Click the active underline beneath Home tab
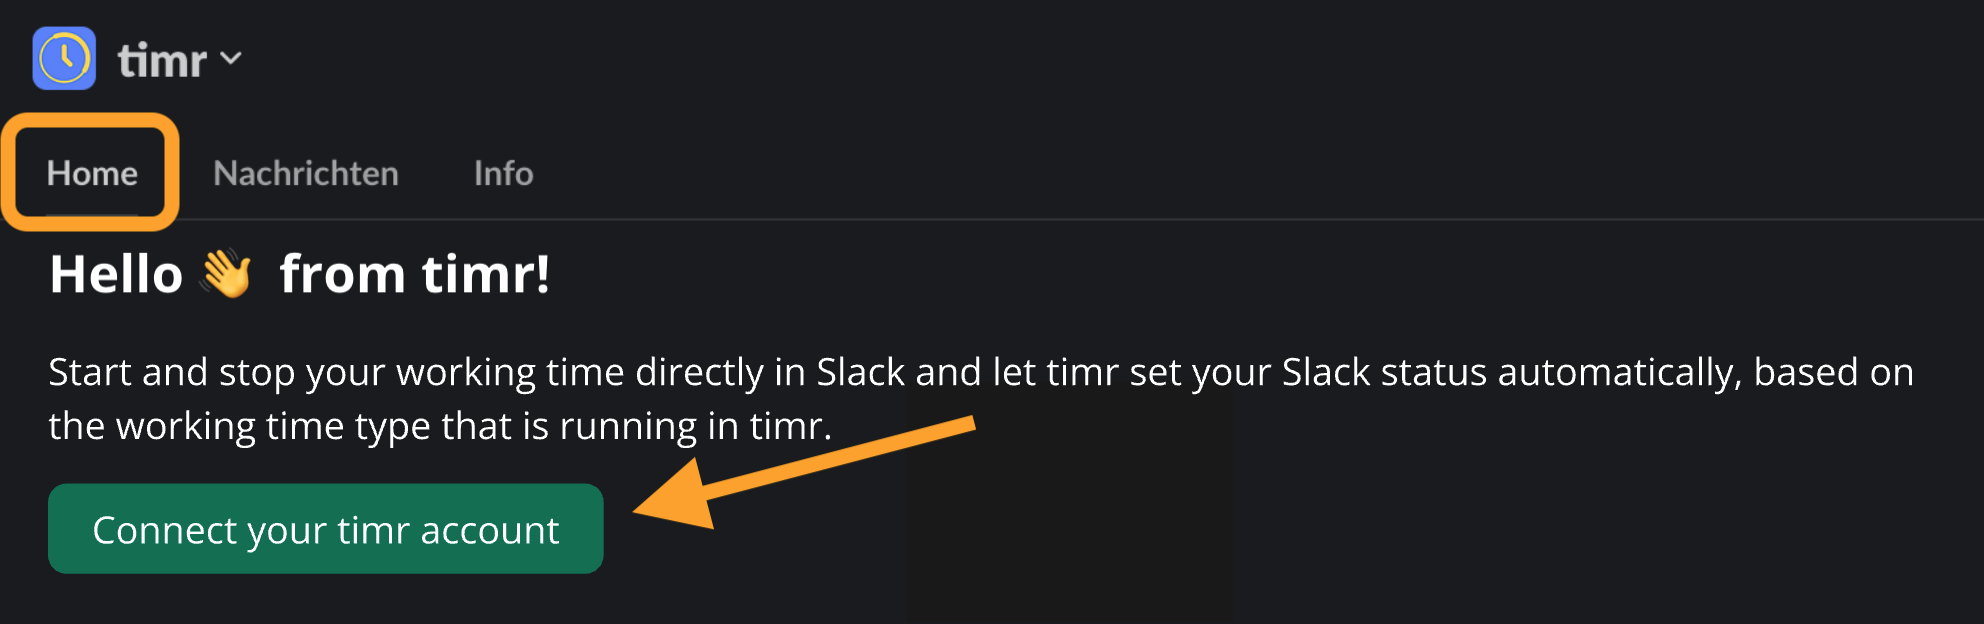This screenshot has height=624, width=1984. tap(92, 215)
